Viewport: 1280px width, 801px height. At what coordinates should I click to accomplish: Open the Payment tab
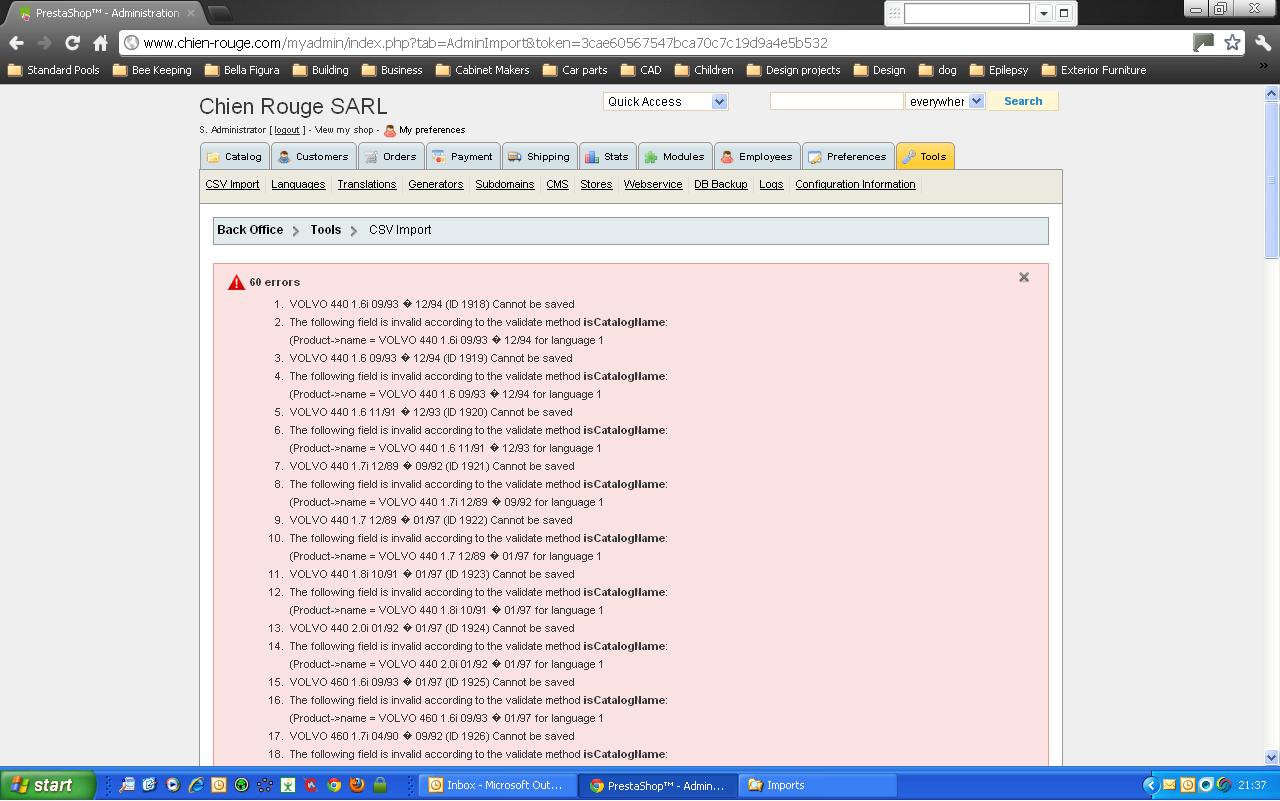[462, 157]
